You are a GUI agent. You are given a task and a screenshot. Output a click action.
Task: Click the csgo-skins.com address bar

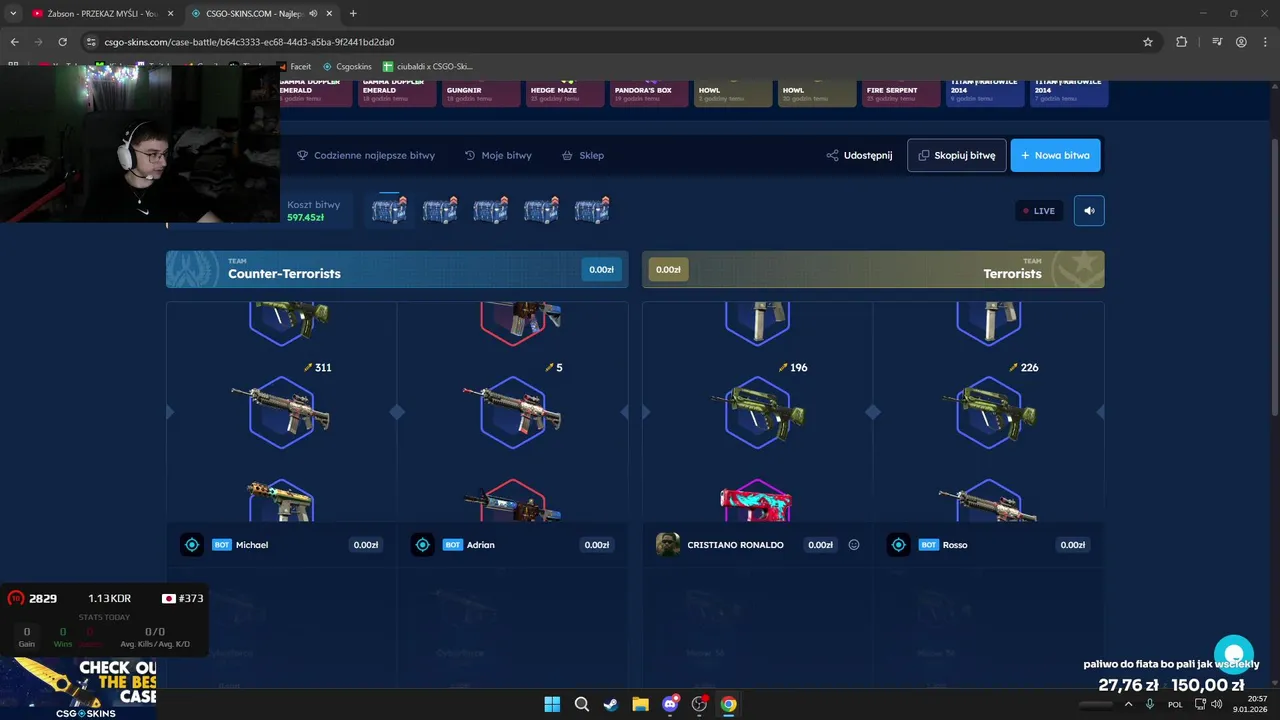click(x=620, y=42)
